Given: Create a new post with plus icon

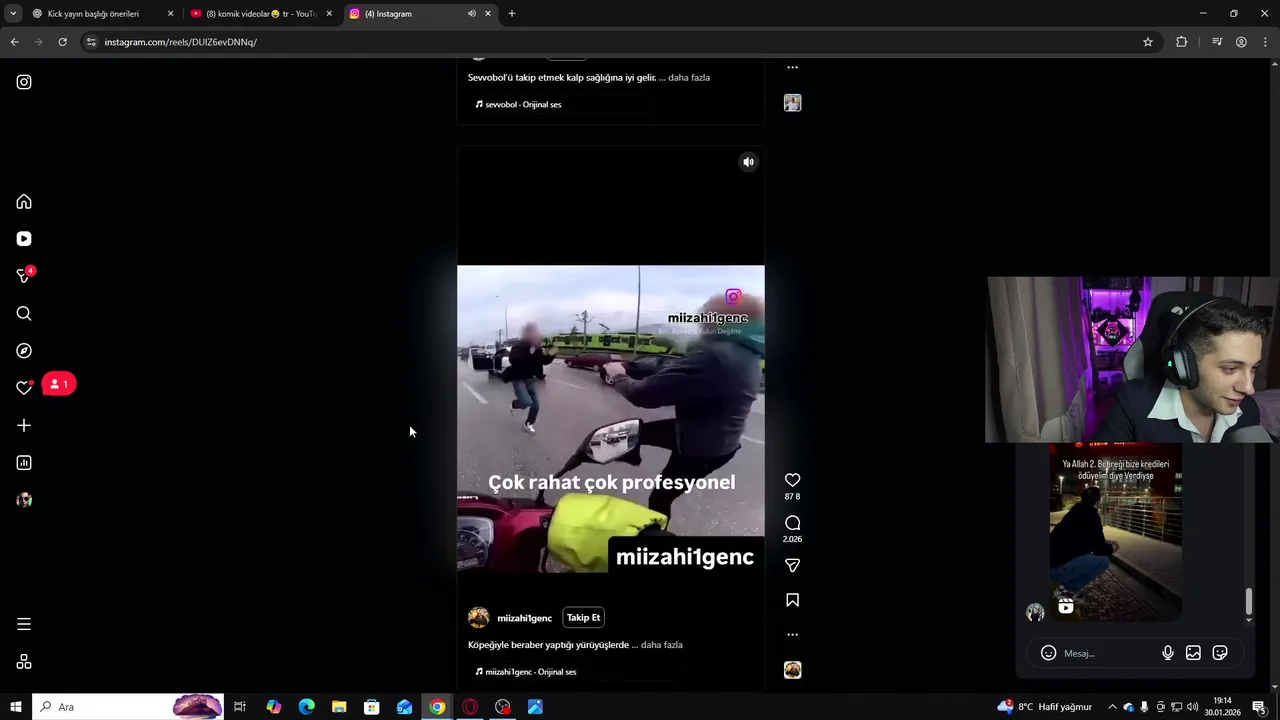Looking at the screenshot, I should click(24, 426).
